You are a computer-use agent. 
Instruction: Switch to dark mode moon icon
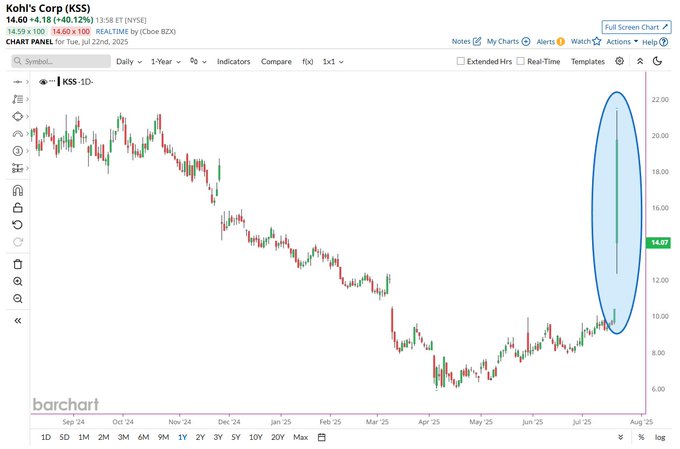click(x=657, y=61)
